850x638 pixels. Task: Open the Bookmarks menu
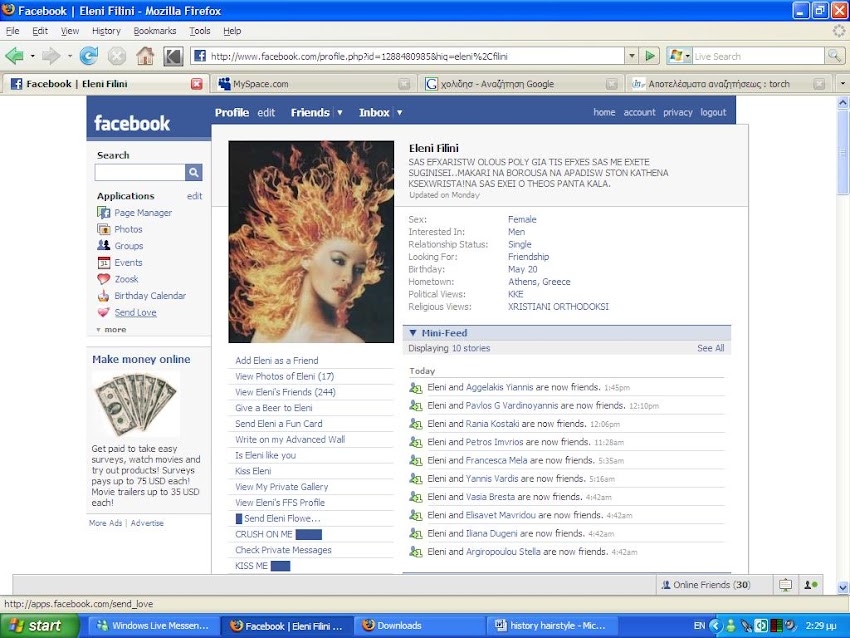(x=155, y=31)
